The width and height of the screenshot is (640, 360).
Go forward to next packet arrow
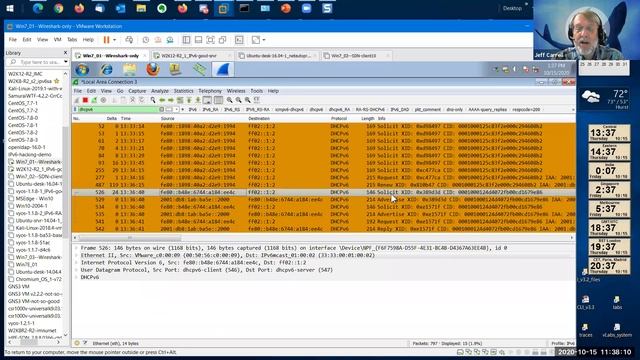(171, 100)
